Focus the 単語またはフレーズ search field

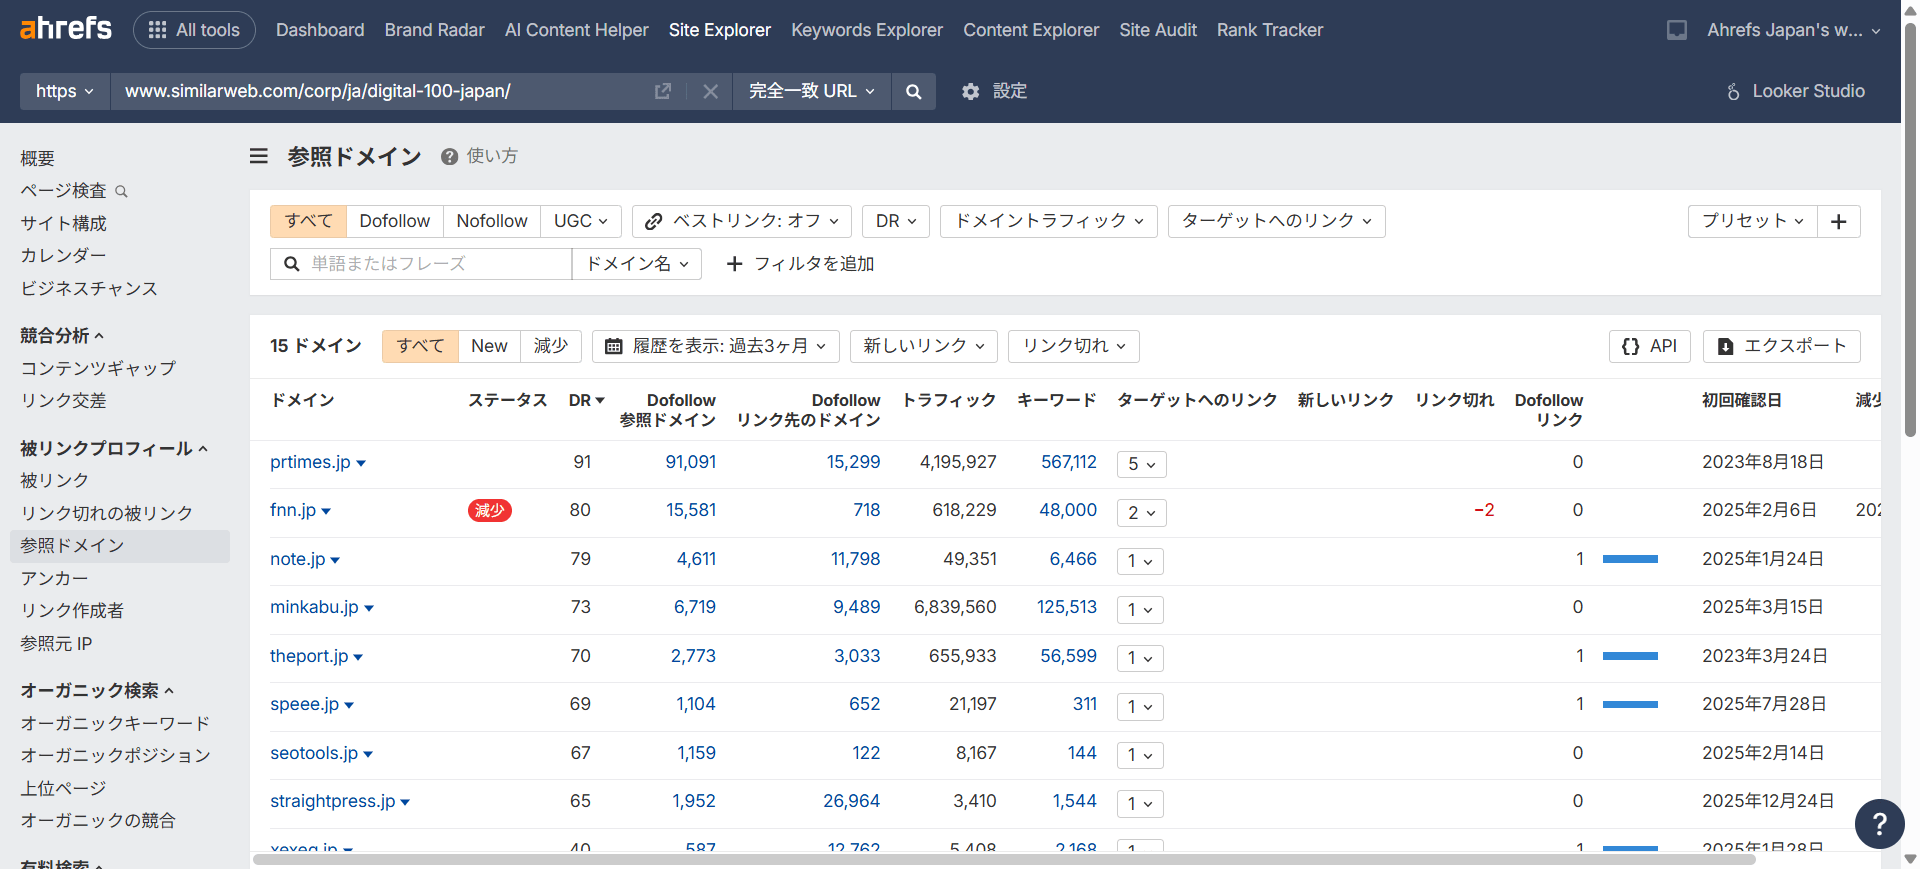(x=421, y=264)
